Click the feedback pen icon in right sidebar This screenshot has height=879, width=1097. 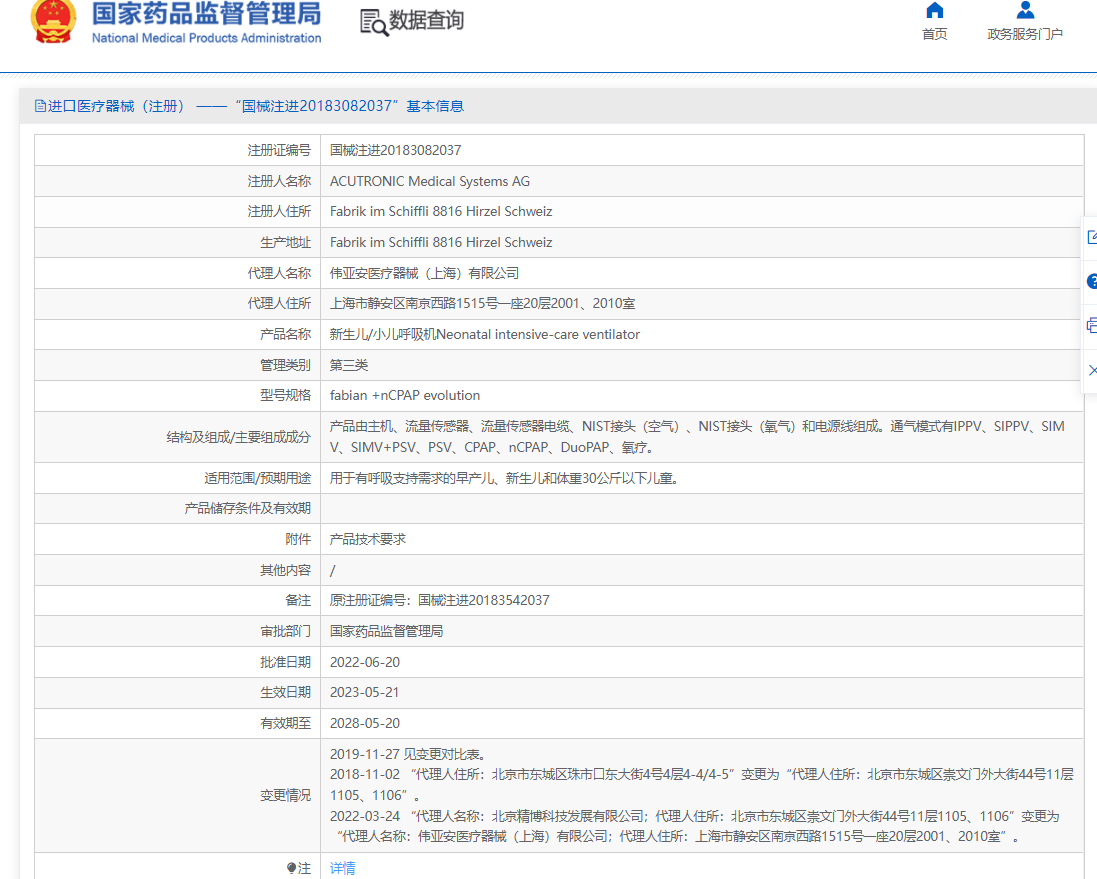(x=1092, y=236)
